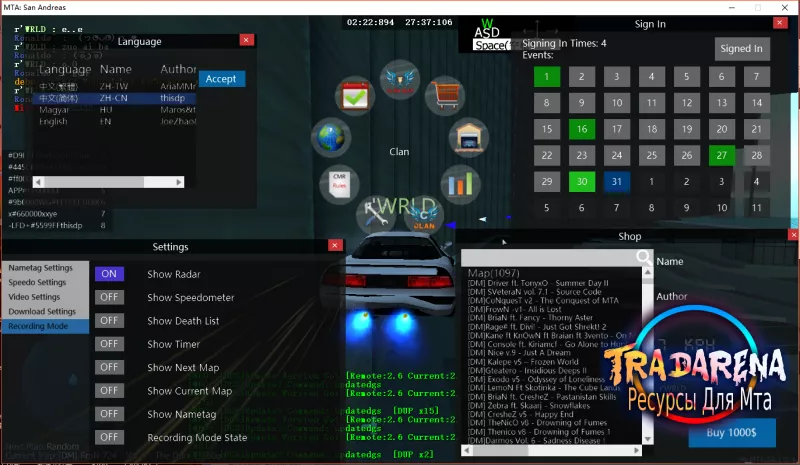The image size is (800, 465).
Task: Select map FrowN -v1- All is Lost
Action: pyautogui.click(x=514, y=309)
